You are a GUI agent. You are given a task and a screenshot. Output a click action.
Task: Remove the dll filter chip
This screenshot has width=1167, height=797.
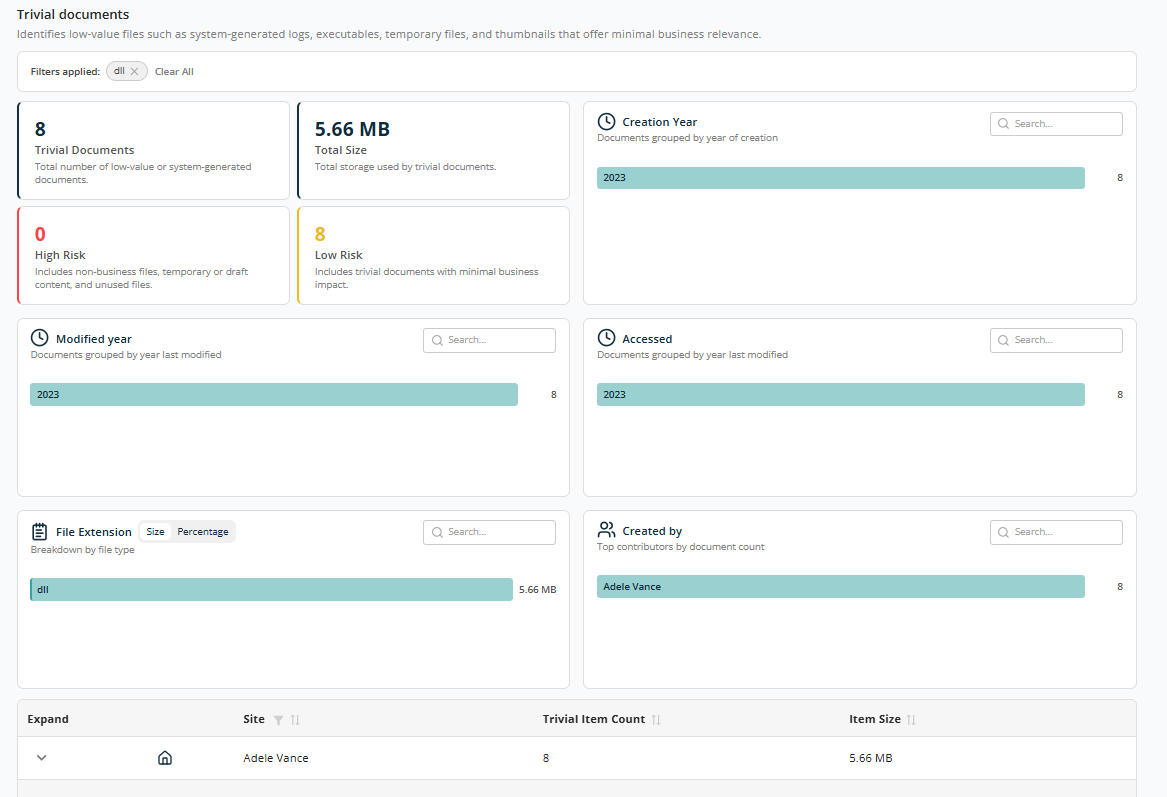(134, 71)
